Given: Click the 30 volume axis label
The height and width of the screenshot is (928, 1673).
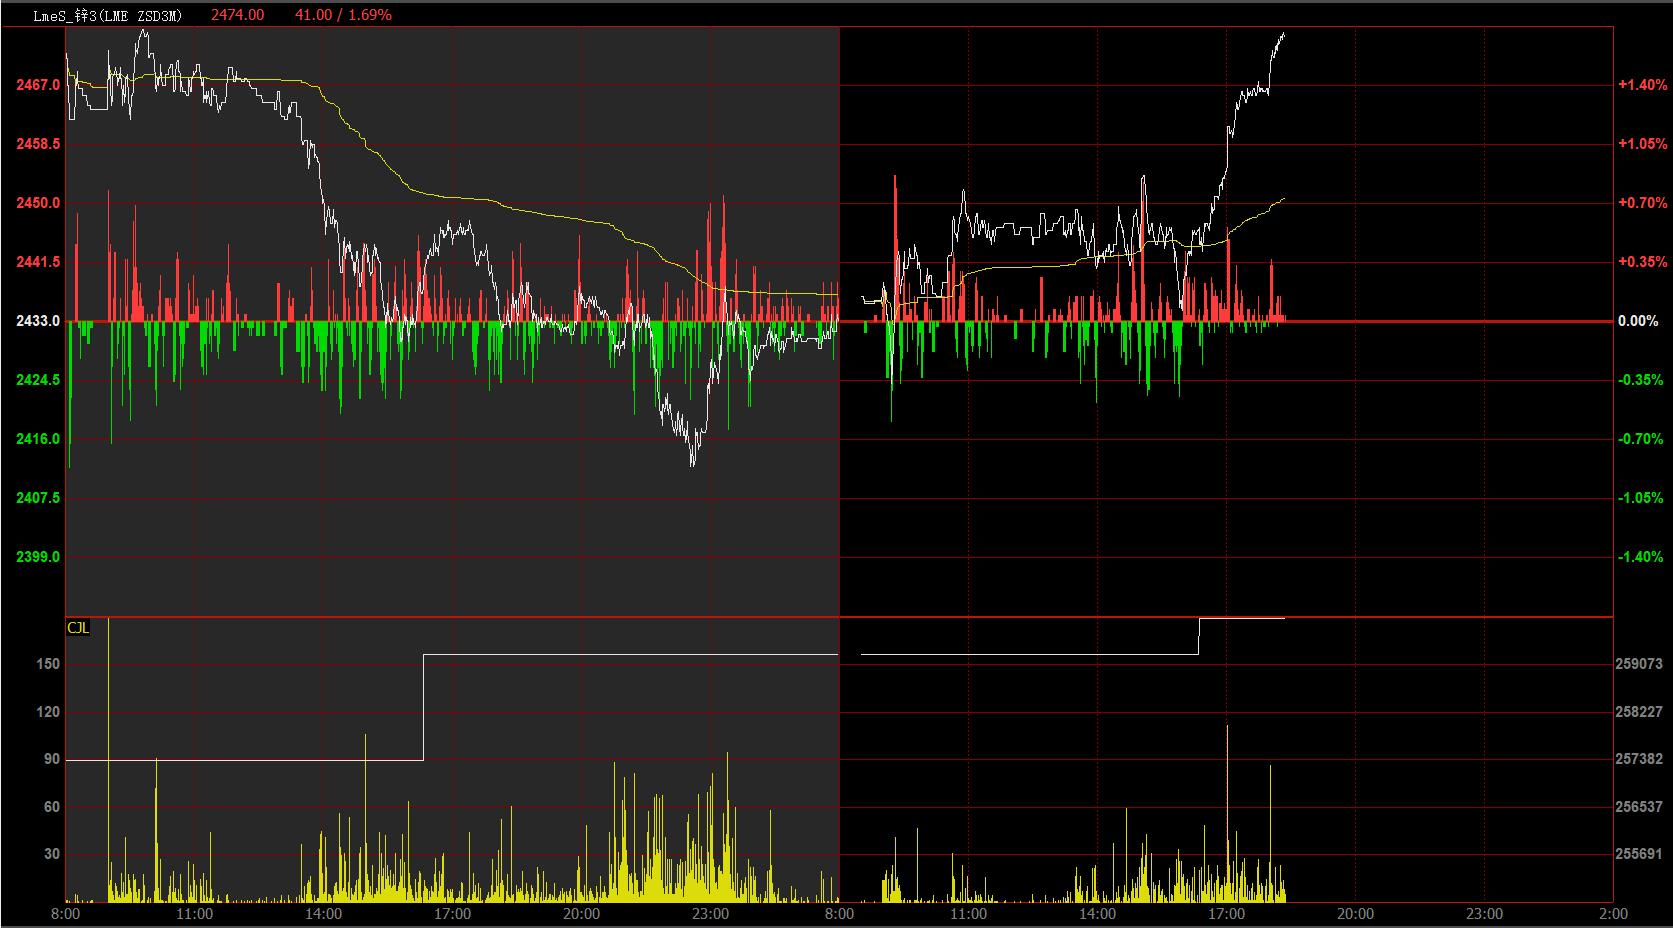Looking at the screenshot, I should [x=52, y=855].
